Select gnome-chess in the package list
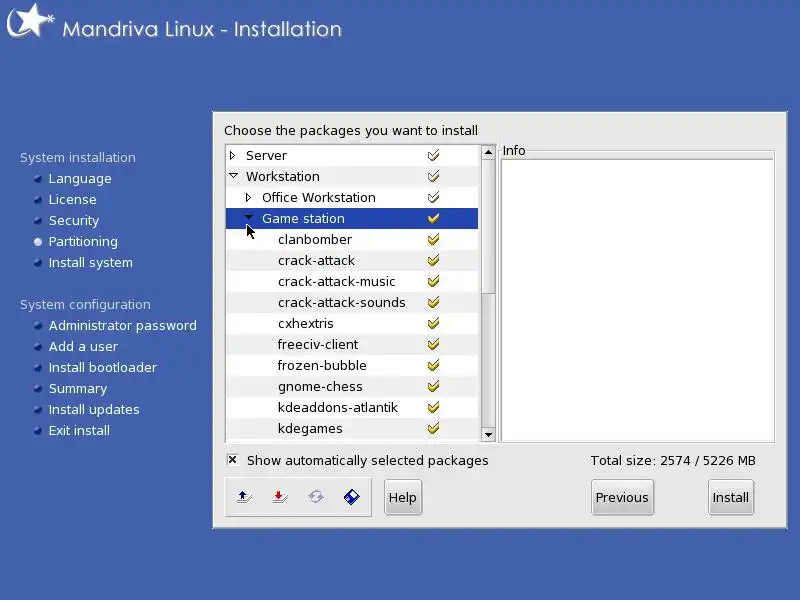This screenshot has height=600, width=800. tap(320, 386)
